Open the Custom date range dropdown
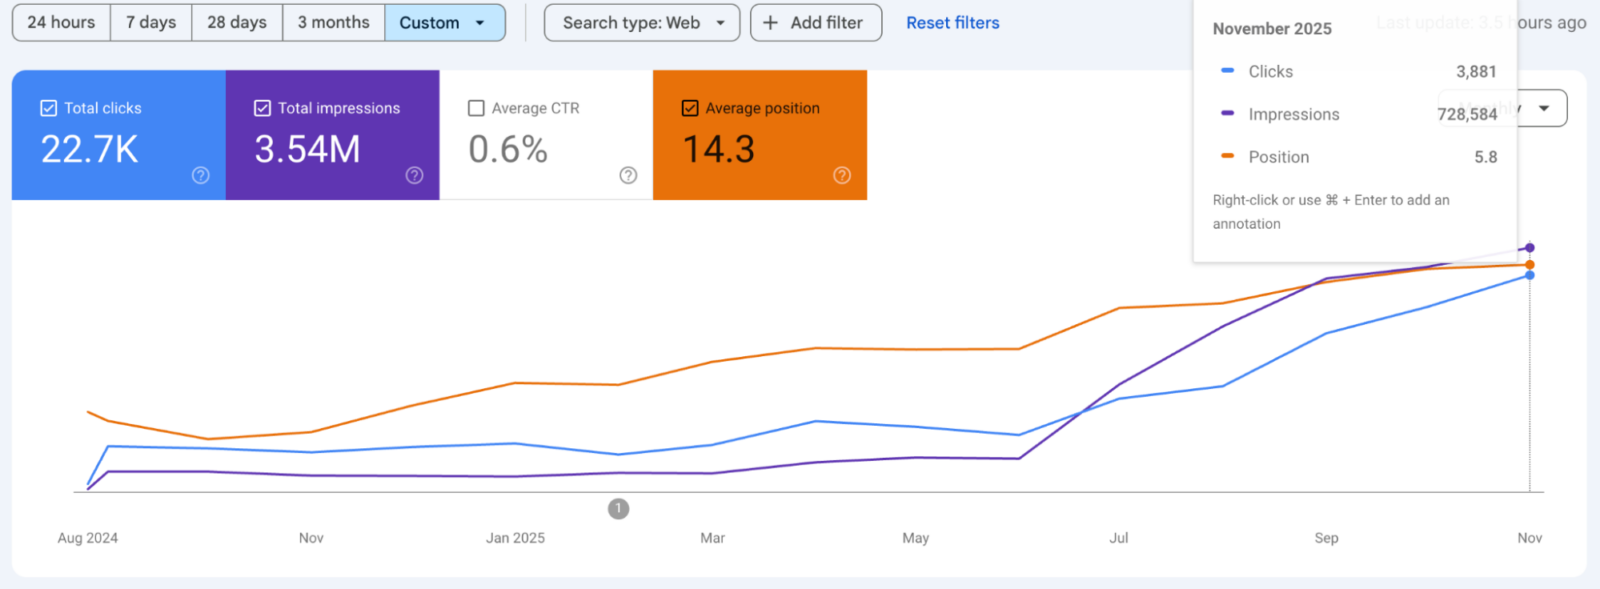 [444, 22]
